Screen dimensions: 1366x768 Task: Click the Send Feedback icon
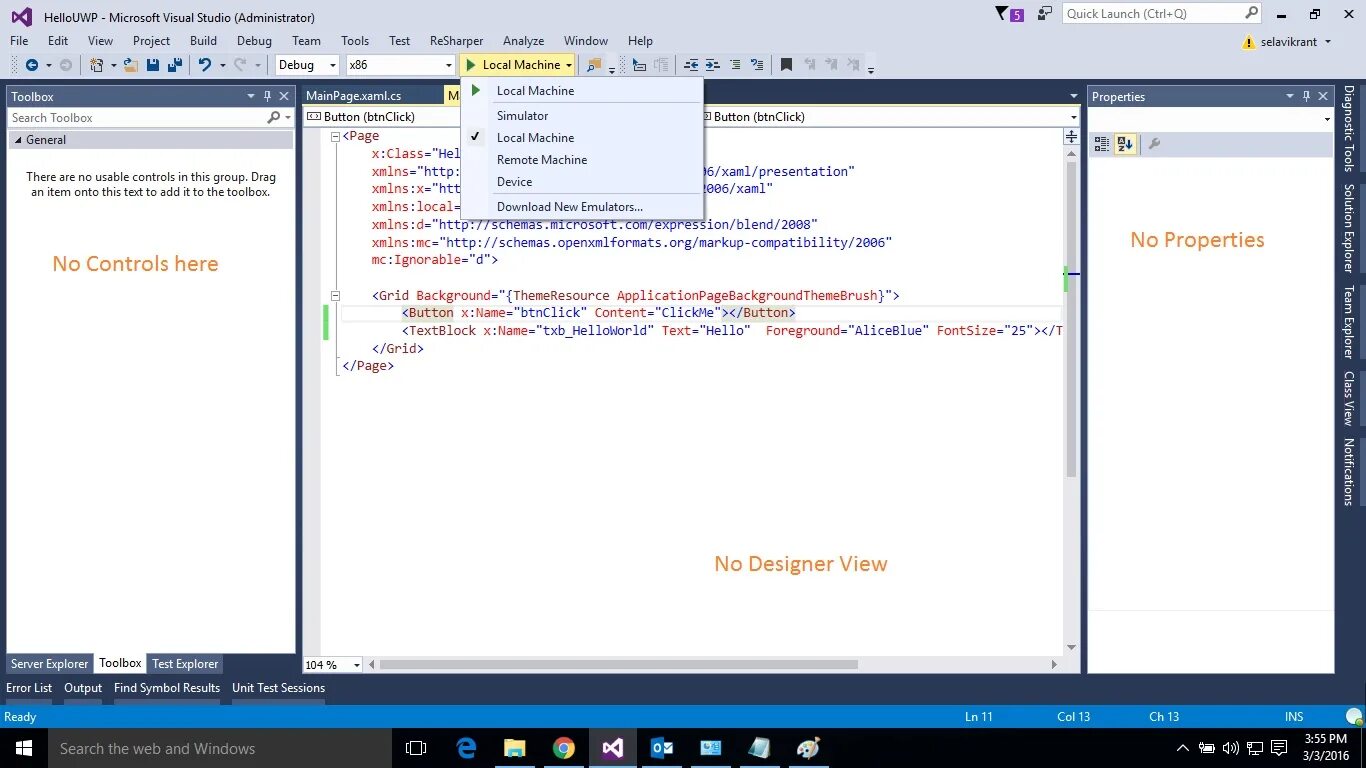1045,14
